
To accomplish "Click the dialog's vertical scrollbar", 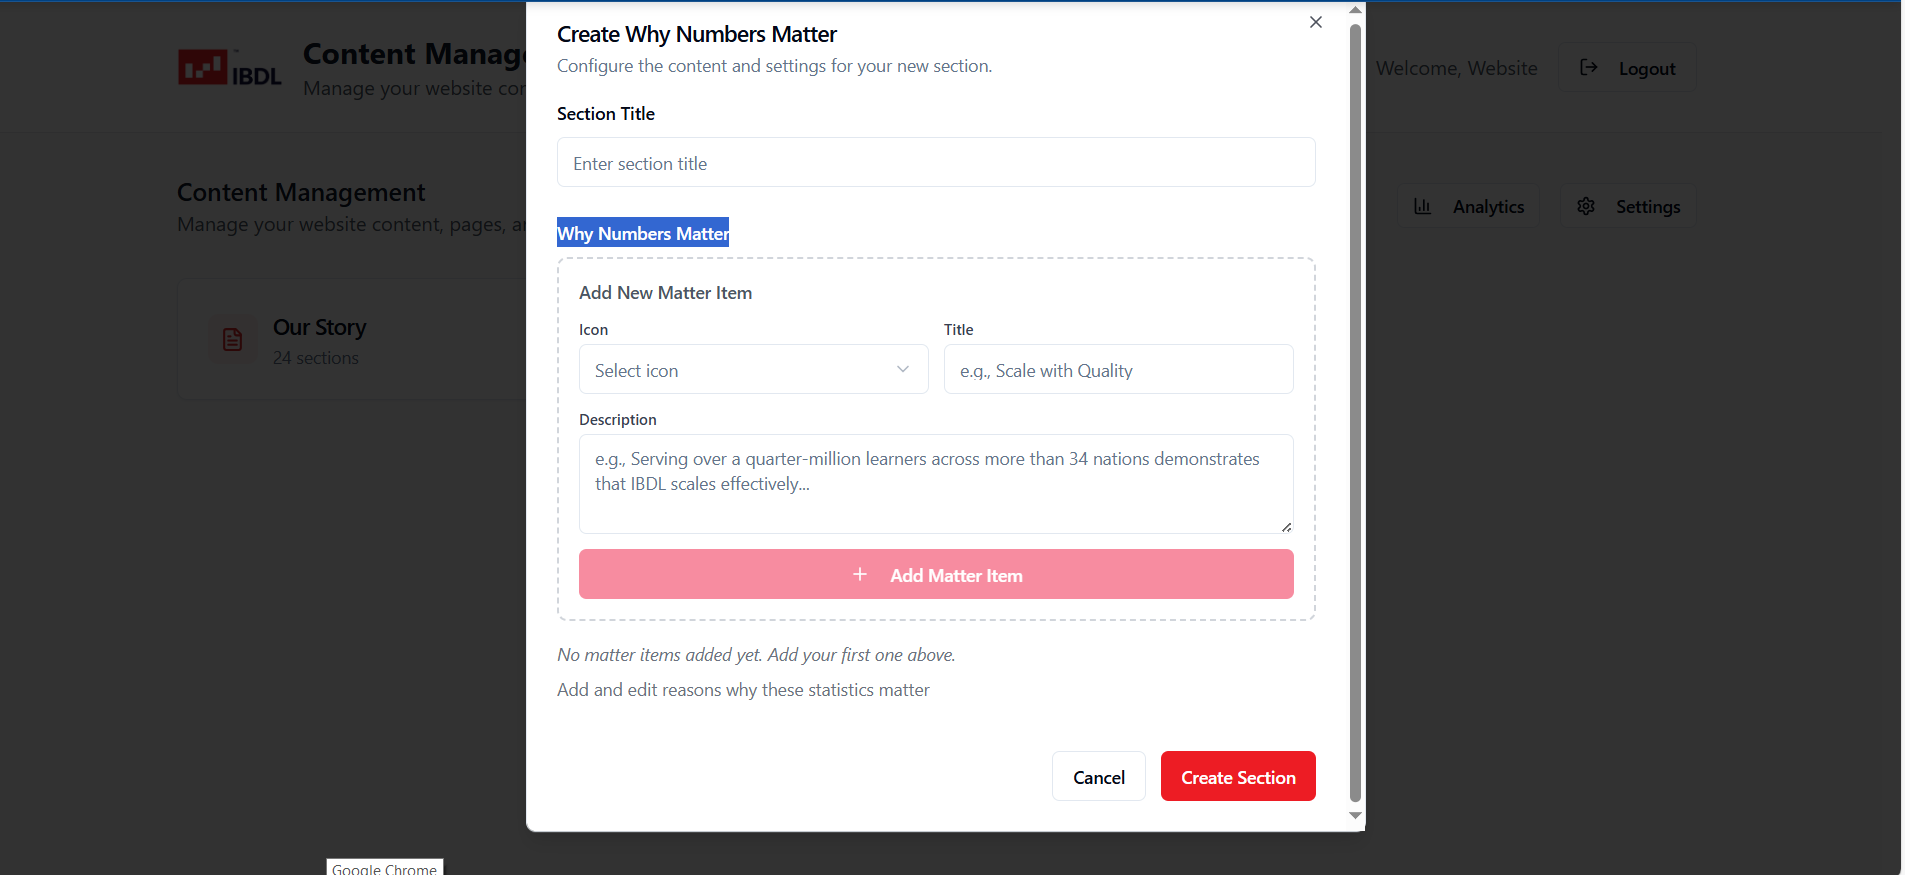I will [1355, 400].
